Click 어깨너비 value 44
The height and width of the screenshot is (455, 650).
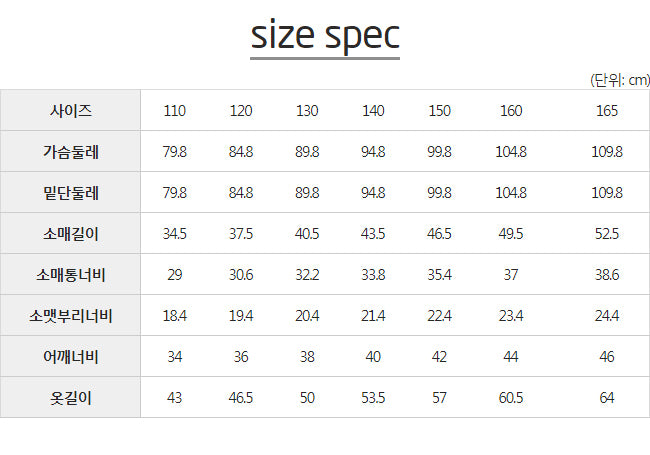[x=511, y=357]
